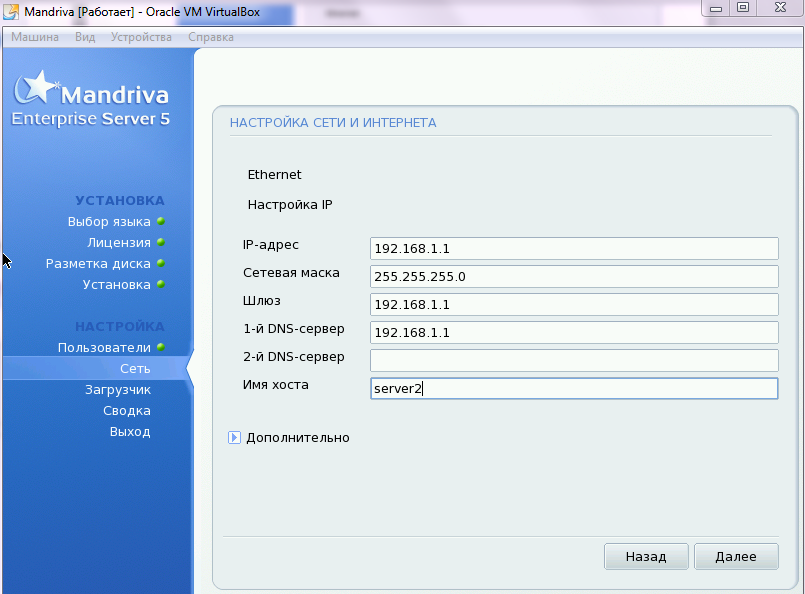Click green dot beside Разметка диска
805x594 pixels.
pyautogui.click(x=161, y=263)
